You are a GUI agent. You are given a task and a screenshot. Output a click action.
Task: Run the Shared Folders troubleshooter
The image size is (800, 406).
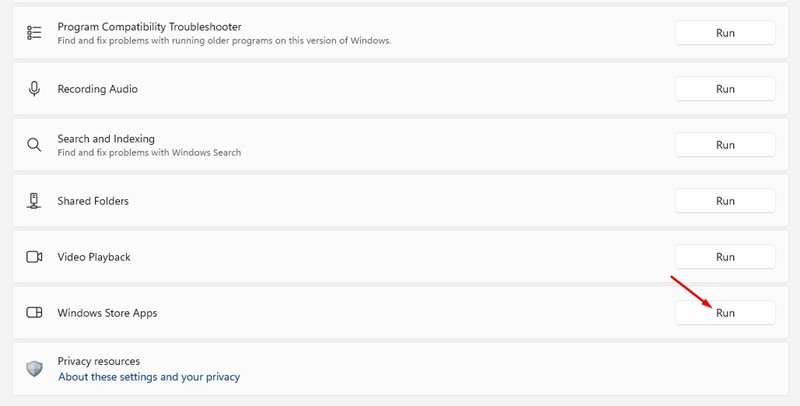(725, 201)
